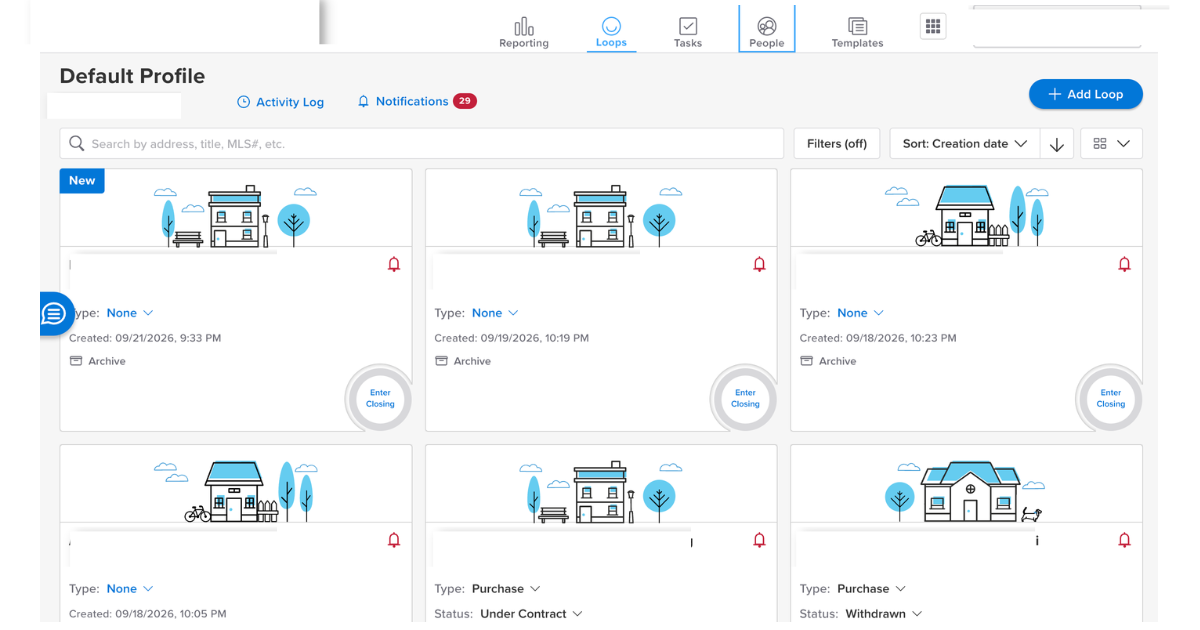
Task: Expand Type dropdown on the 10:23 PM loop
Action: click(x=860, y=313)
